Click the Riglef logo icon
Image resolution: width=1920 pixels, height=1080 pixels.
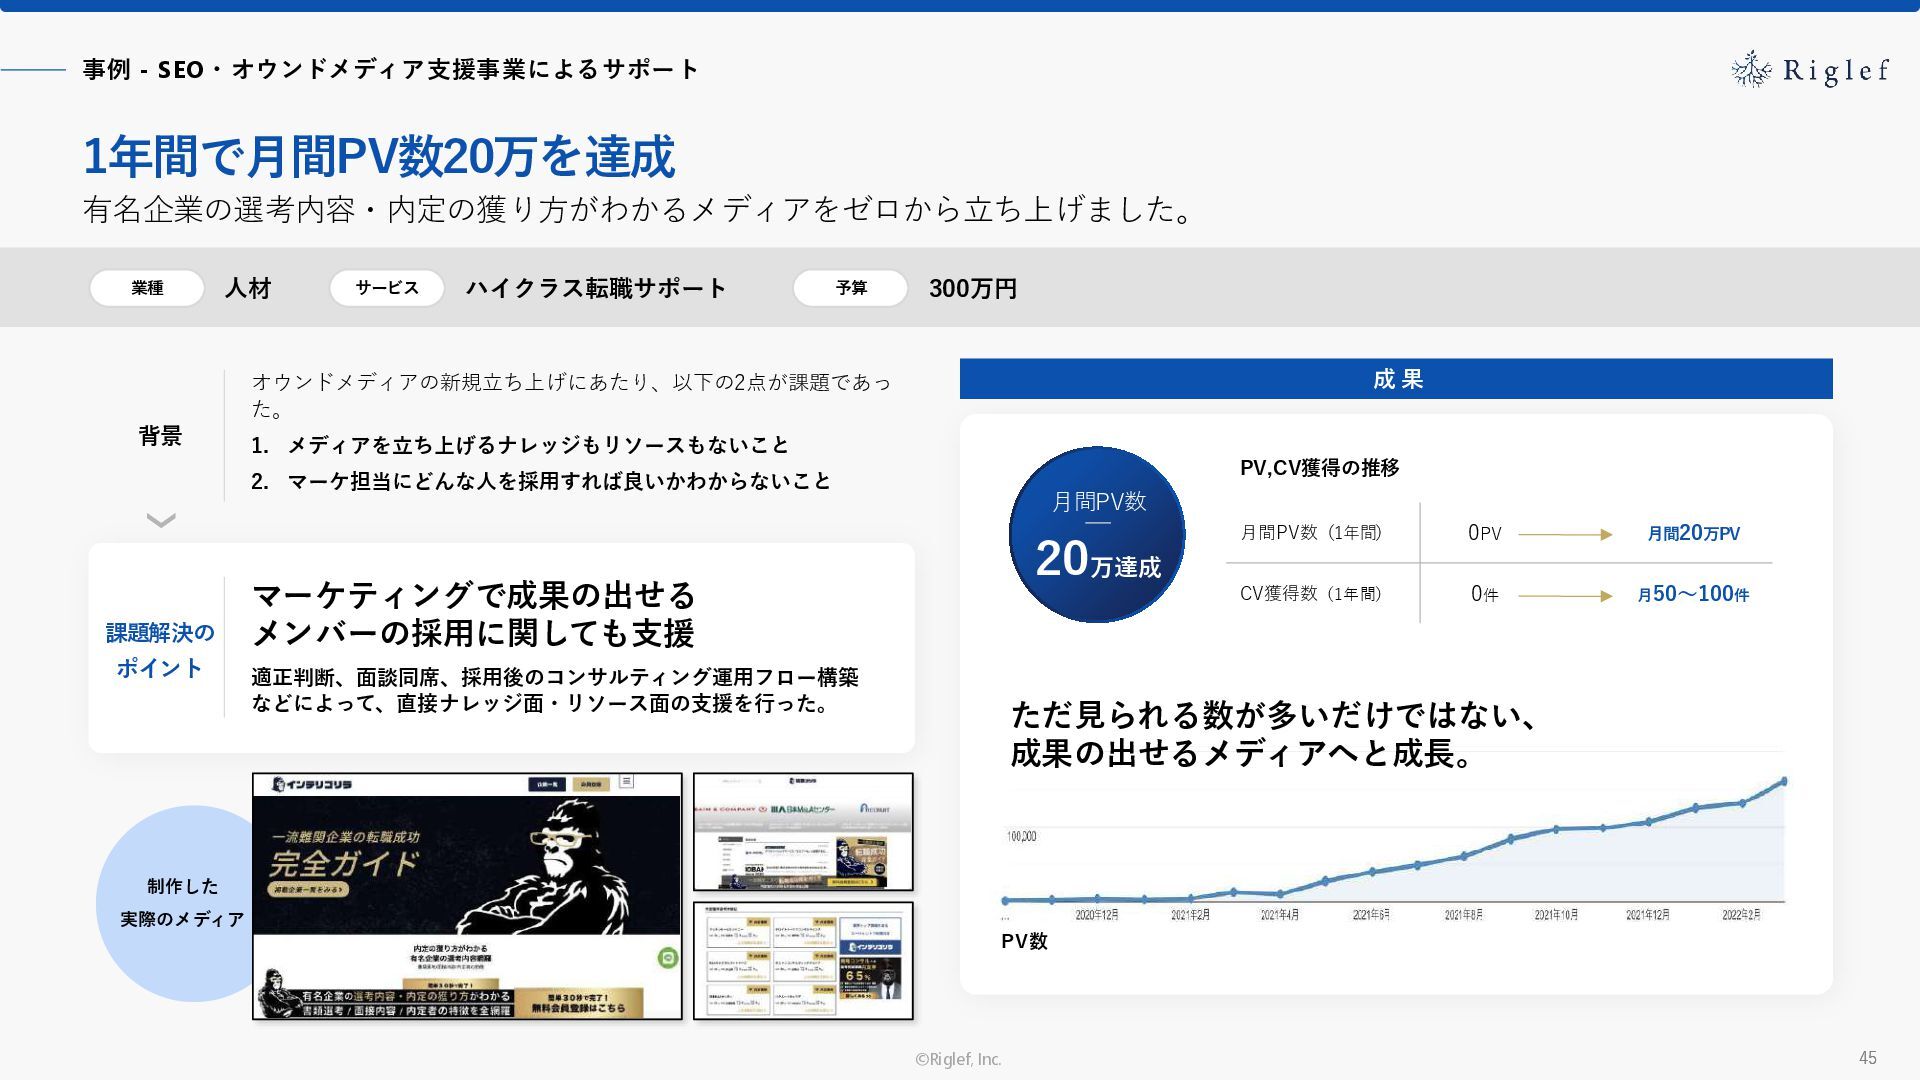(1751, 69)
